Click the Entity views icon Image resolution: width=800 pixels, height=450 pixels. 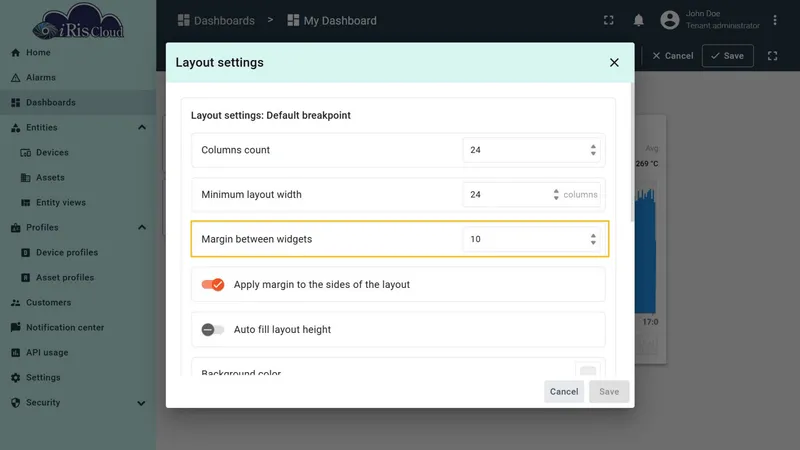tap(26, 203)
